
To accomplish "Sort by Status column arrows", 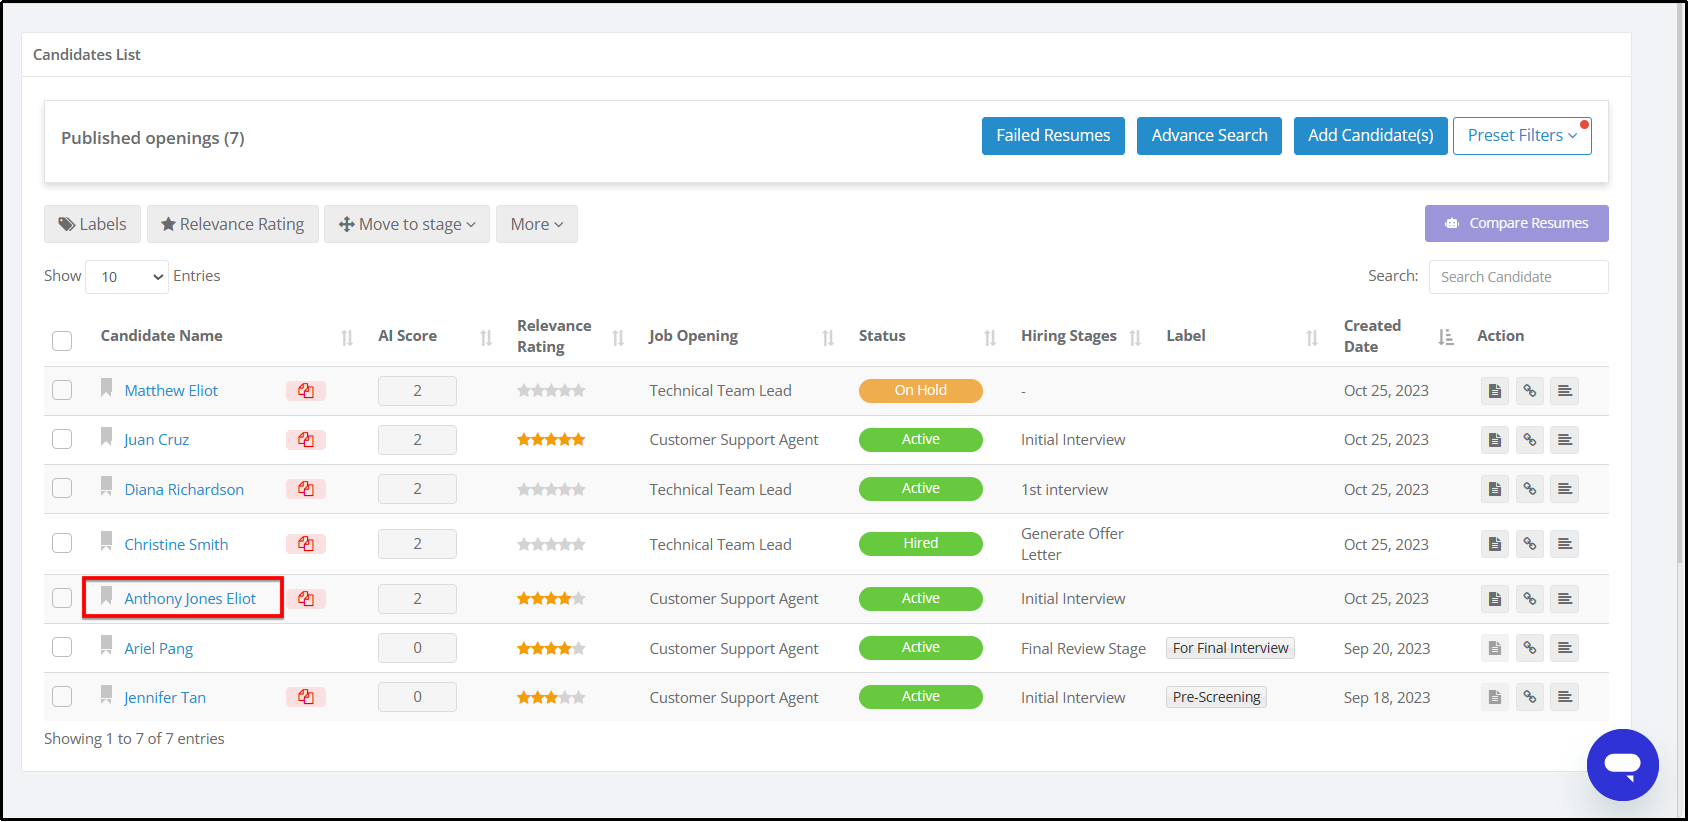I will (990, 338).
